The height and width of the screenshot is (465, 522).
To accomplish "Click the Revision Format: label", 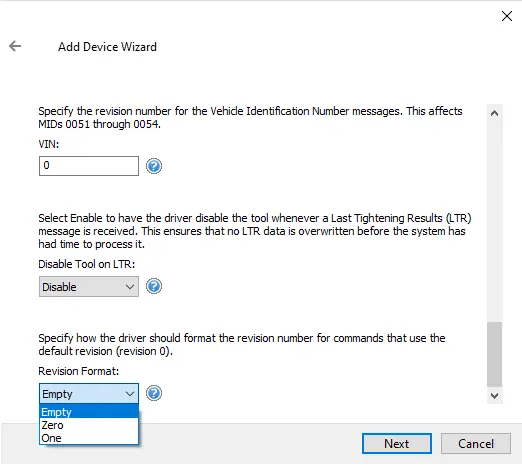I will [x=79, y=371].
